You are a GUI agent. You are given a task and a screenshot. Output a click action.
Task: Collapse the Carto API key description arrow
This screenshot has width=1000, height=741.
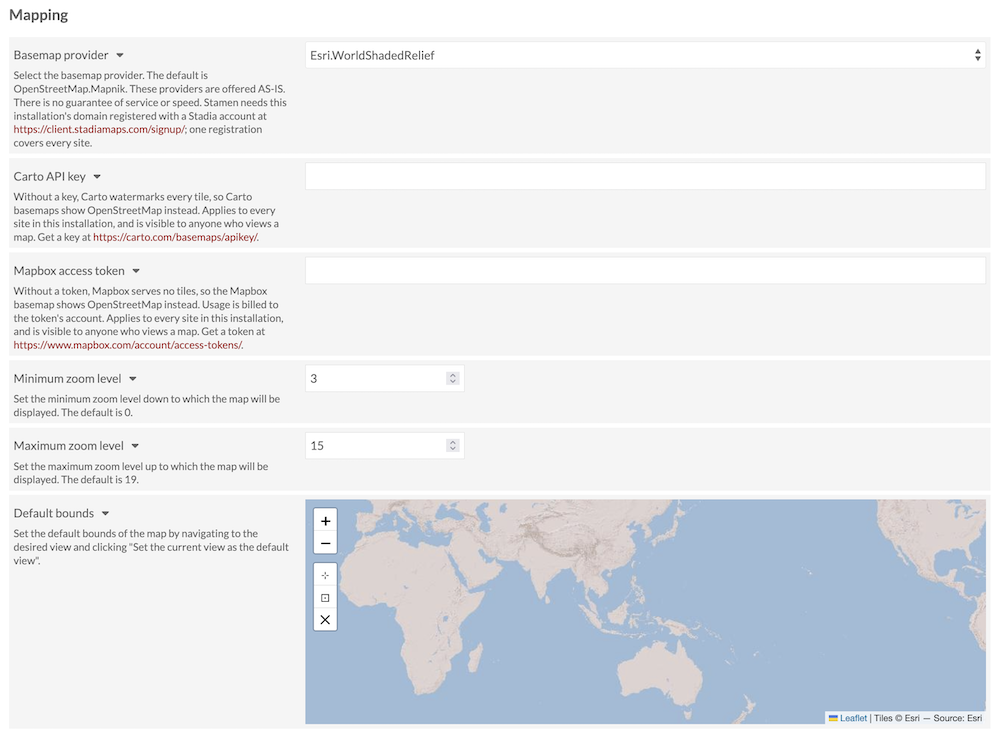[x=97, y=177]
